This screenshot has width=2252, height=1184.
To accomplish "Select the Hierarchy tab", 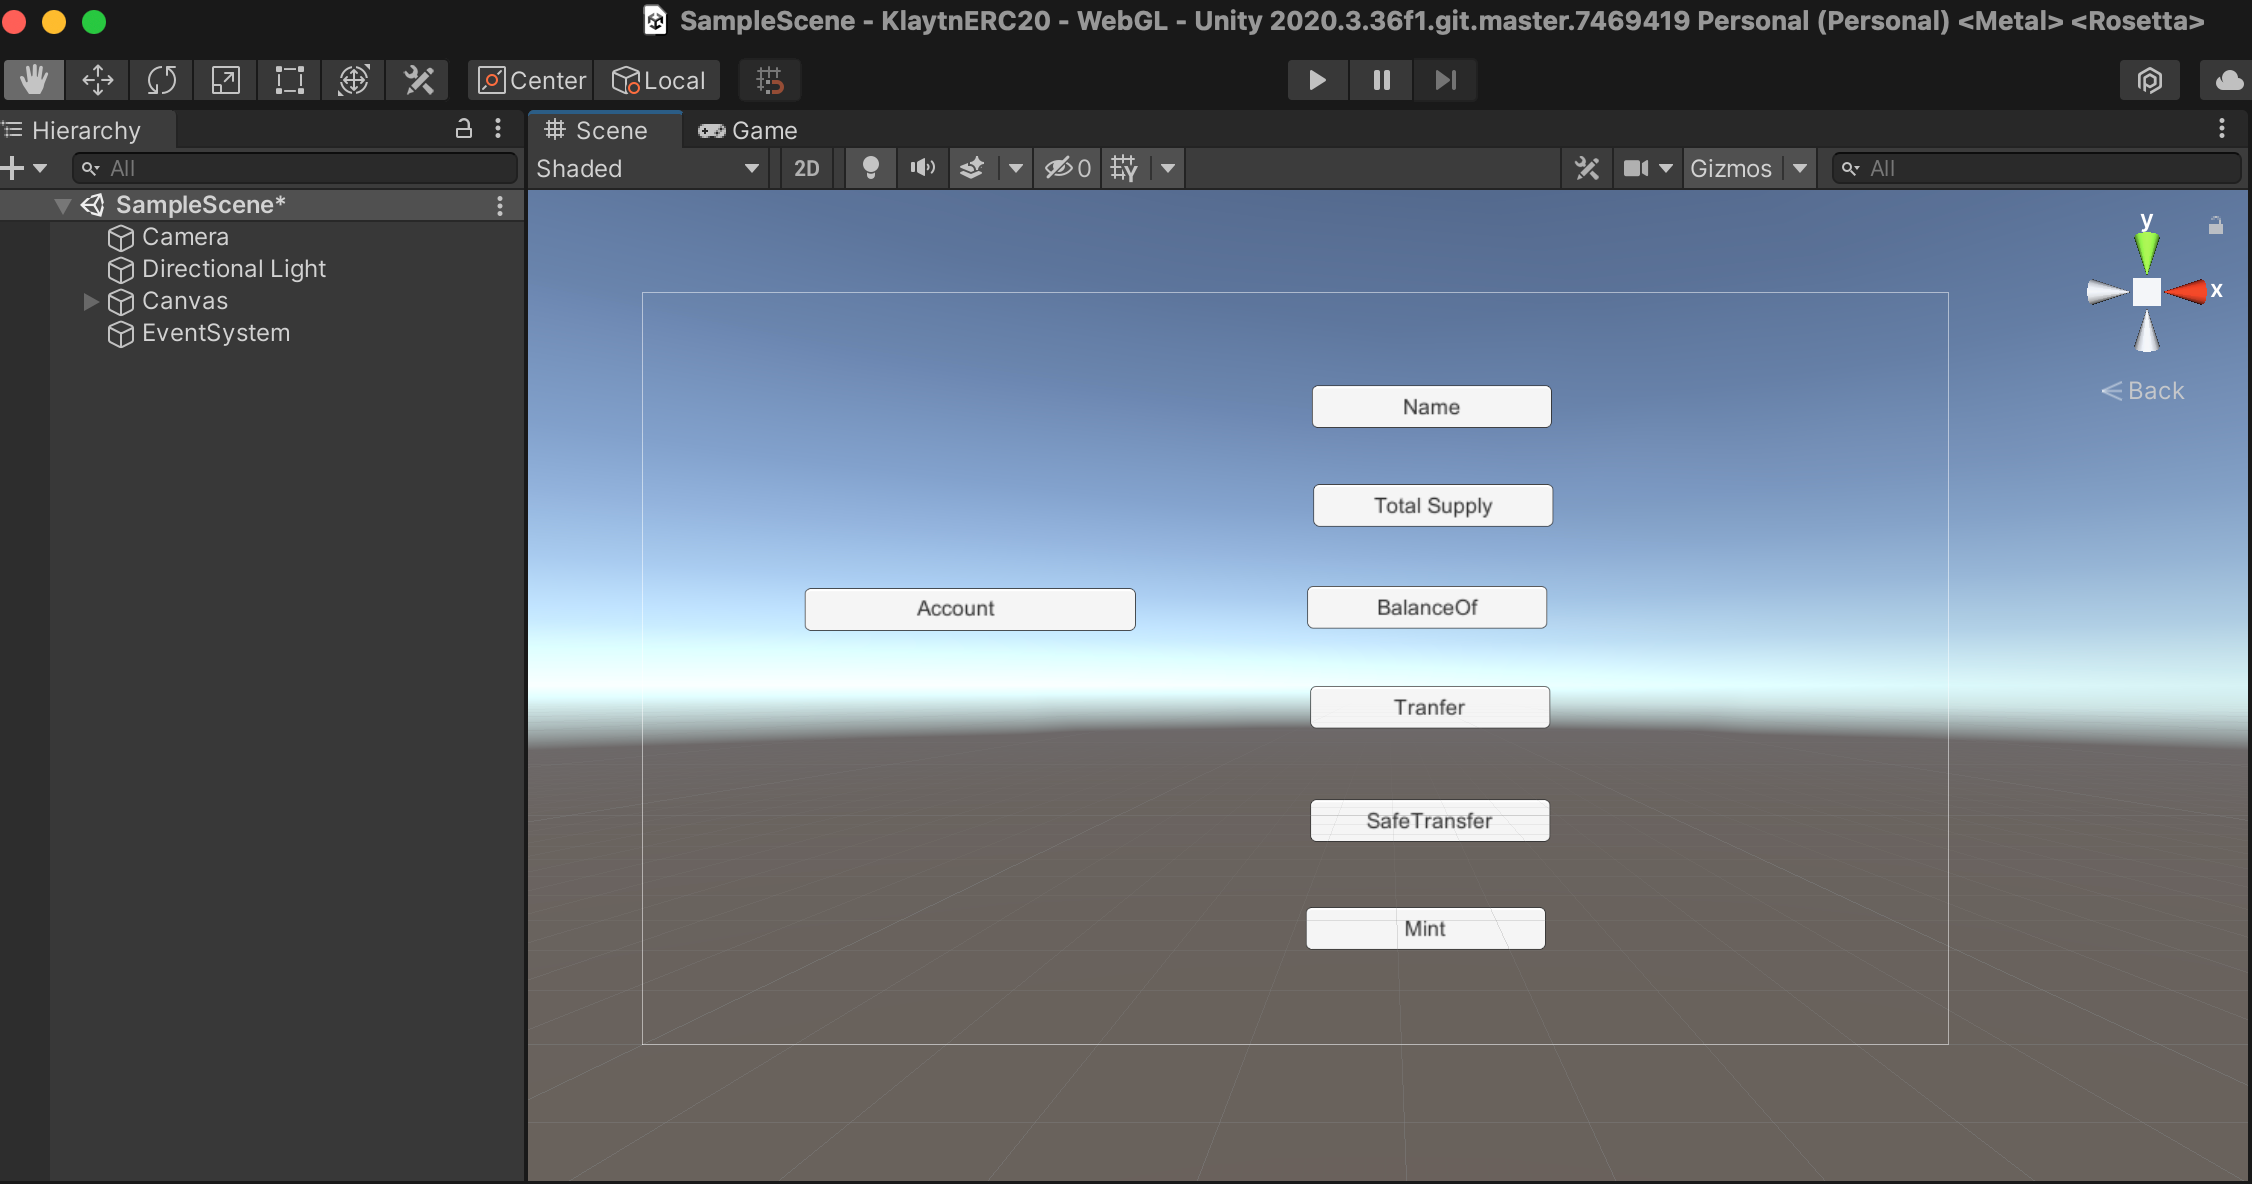I will pyautogui.click(x=86, y=130).
